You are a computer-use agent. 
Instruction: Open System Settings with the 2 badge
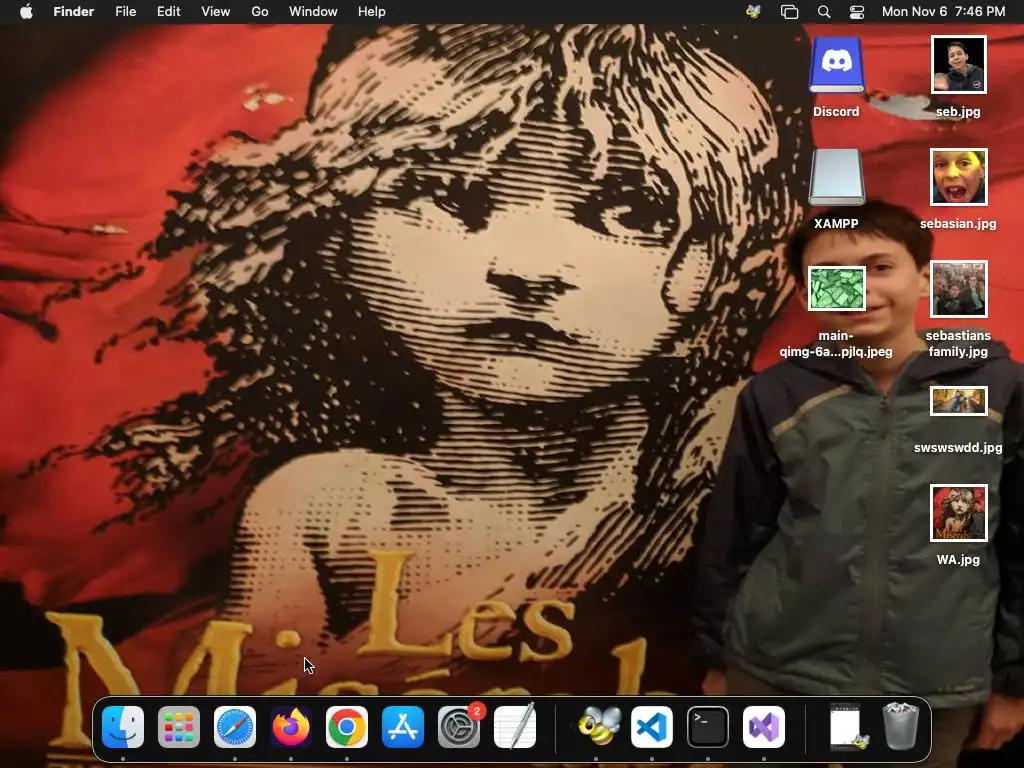pos(459,727)
